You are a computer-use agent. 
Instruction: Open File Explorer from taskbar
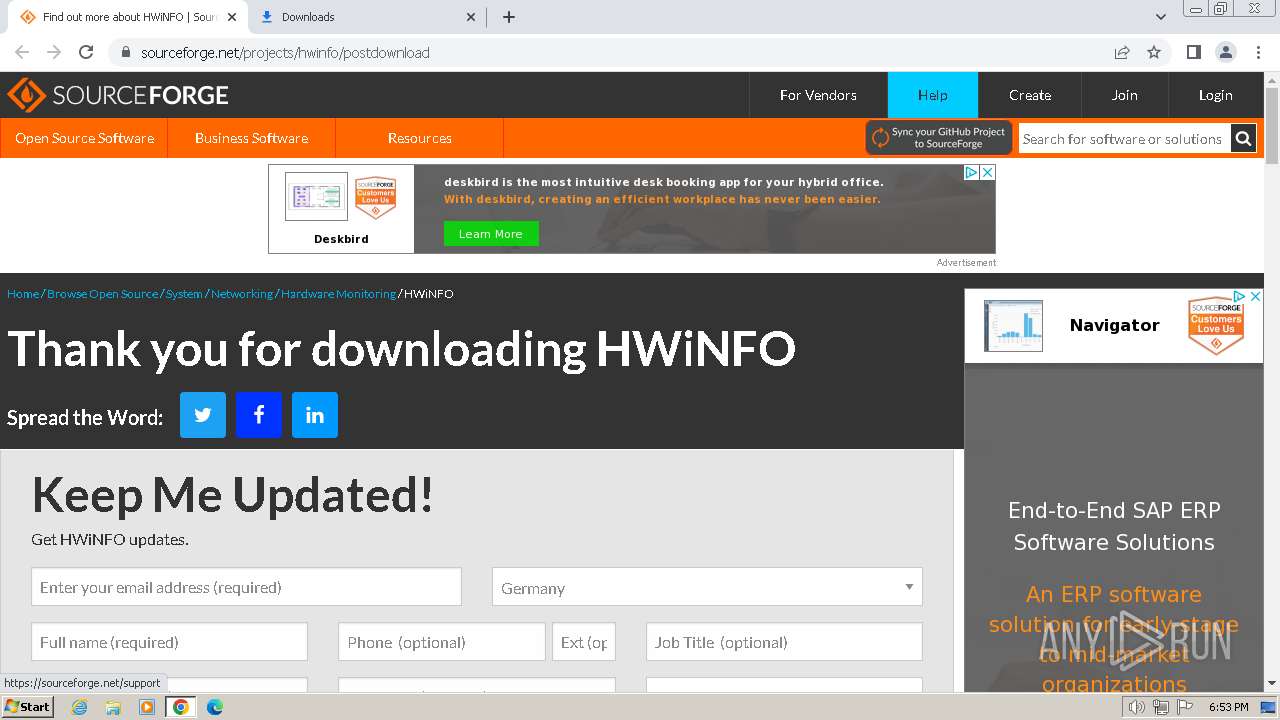pyautogui.click(x=113, y=707)
